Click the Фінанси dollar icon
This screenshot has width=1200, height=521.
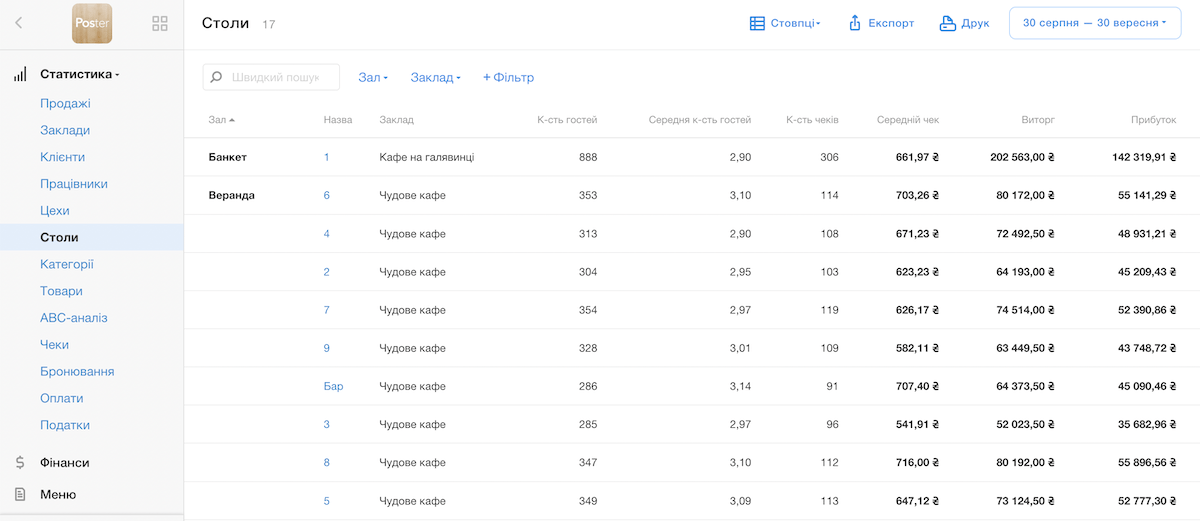[x=20, y=463]
